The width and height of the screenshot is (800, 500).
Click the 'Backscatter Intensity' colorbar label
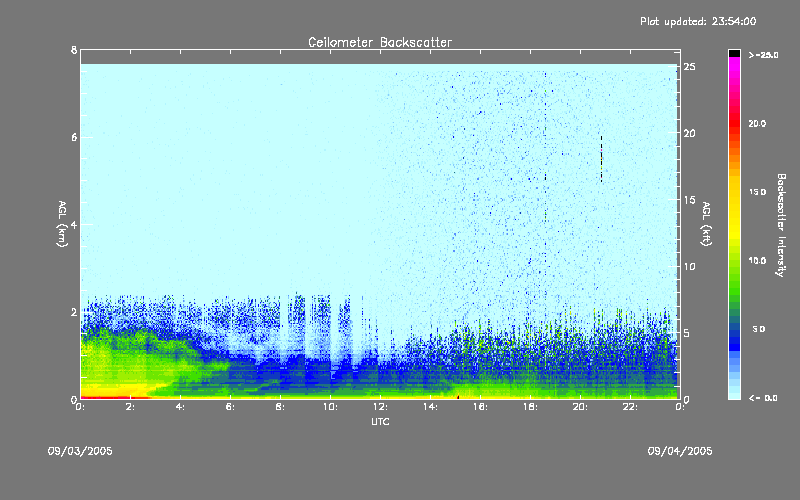(x=781, y=225)
